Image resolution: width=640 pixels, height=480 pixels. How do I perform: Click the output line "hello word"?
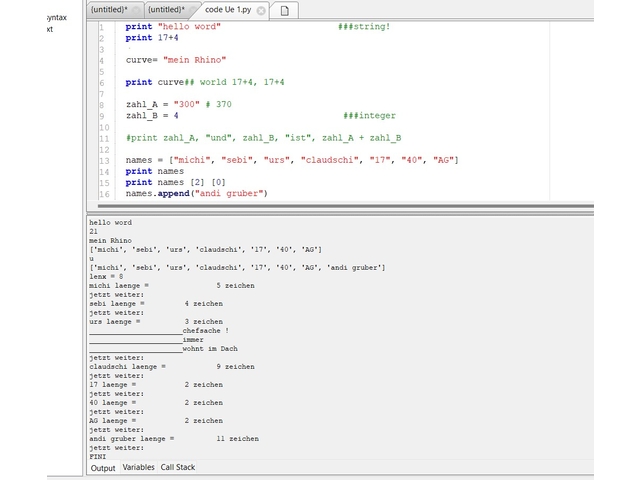[111, 222]
